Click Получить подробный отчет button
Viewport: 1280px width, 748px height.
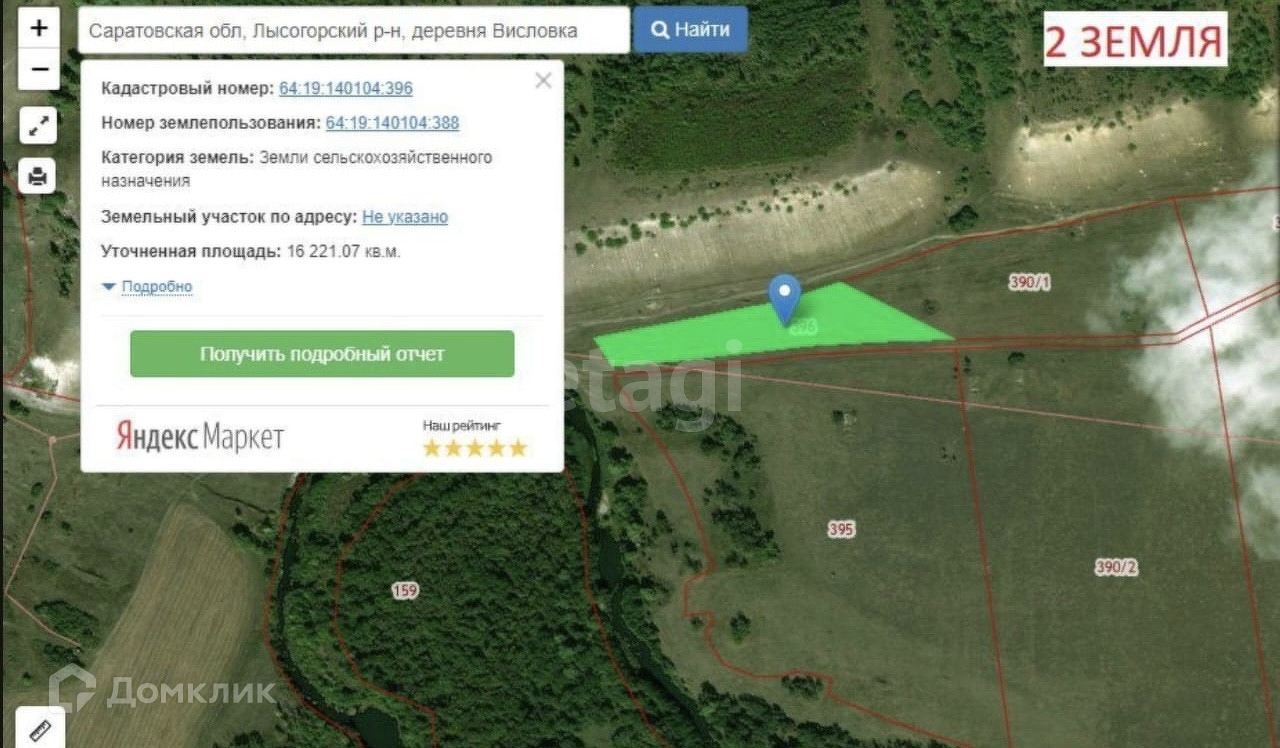tap(322, 354)
